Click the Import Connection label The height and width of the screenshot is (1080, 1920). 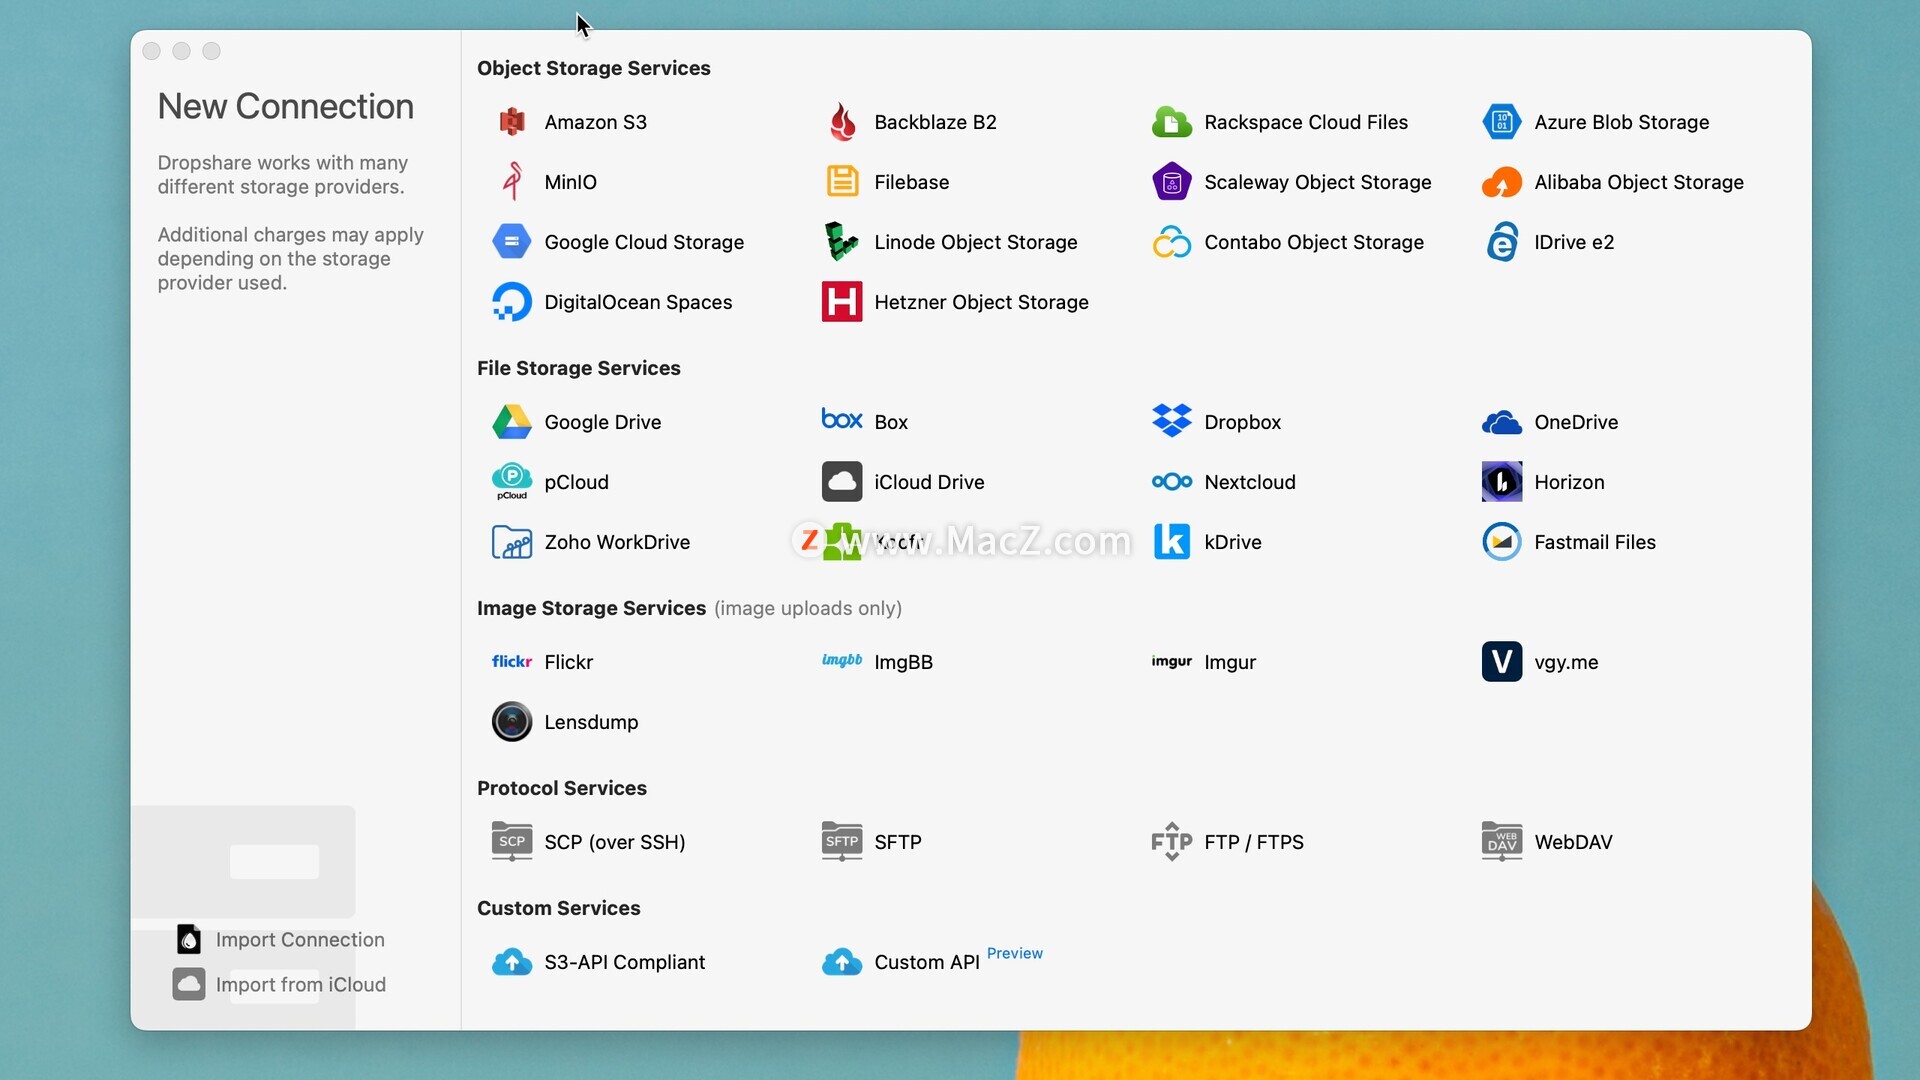pos(300,940)
